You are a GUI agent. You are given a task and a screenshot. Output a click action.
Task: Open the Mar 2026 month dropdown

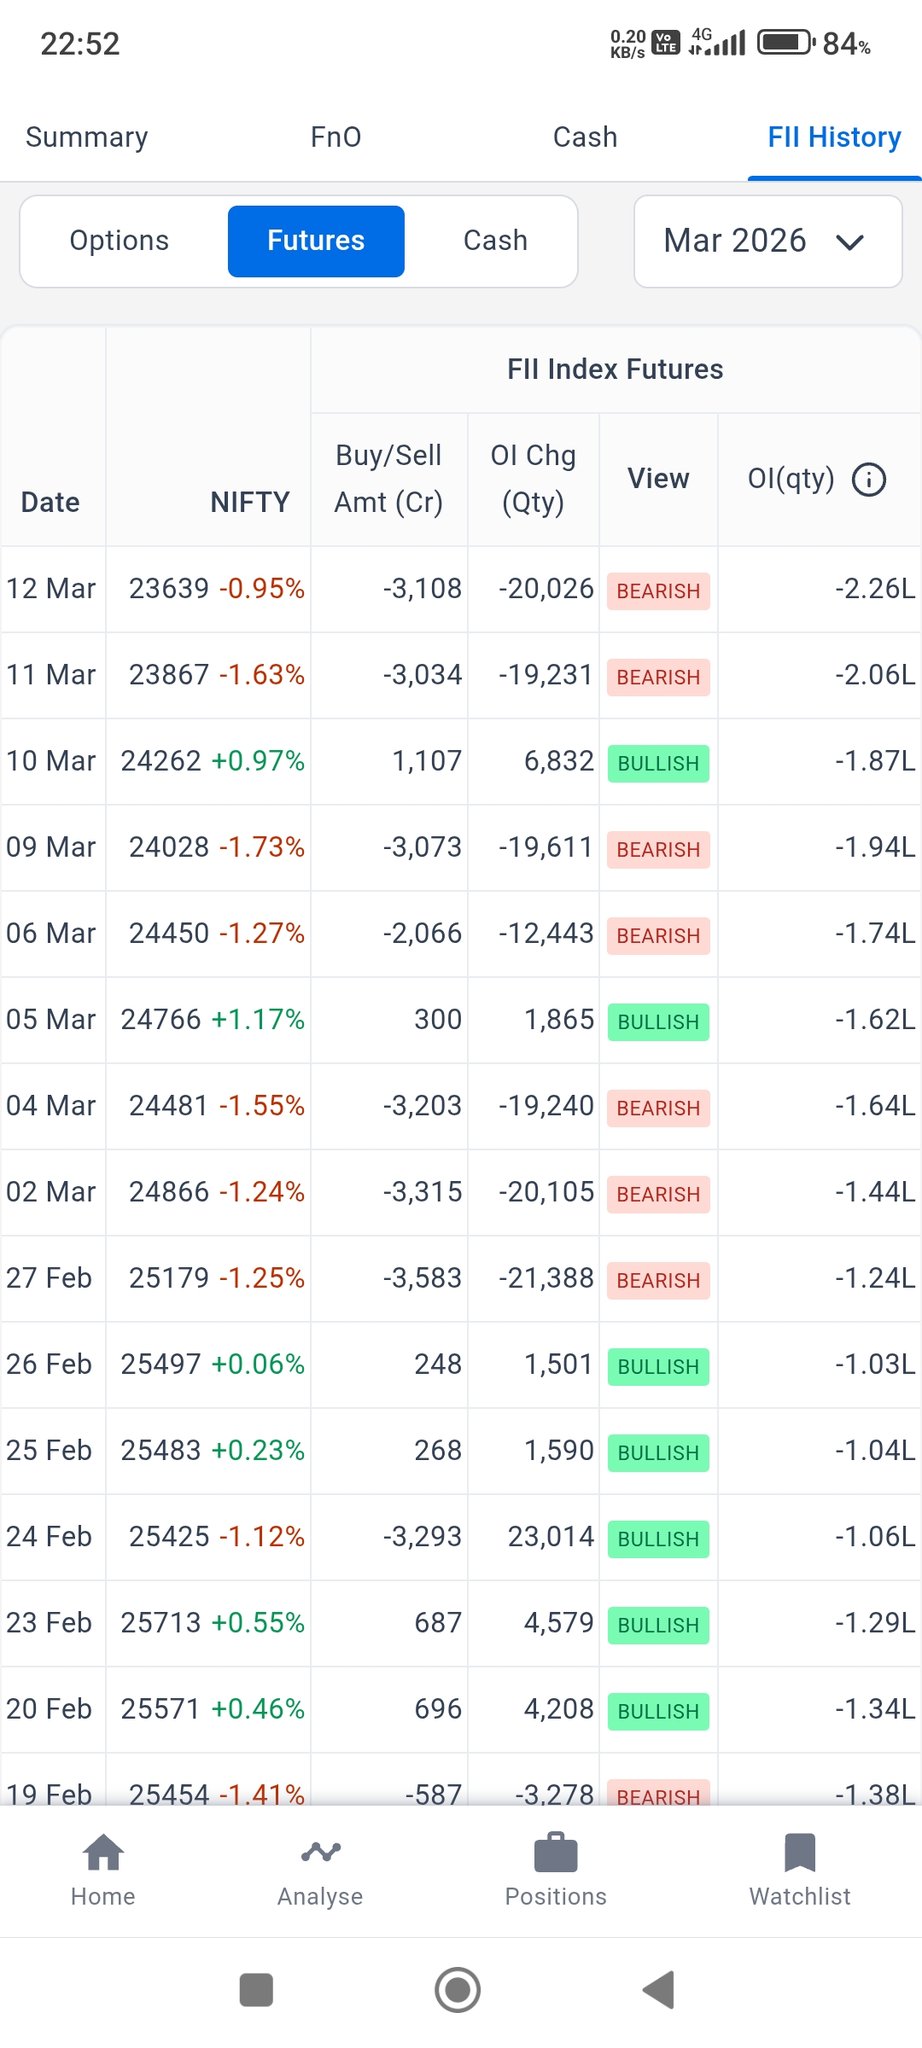(767, 241)
